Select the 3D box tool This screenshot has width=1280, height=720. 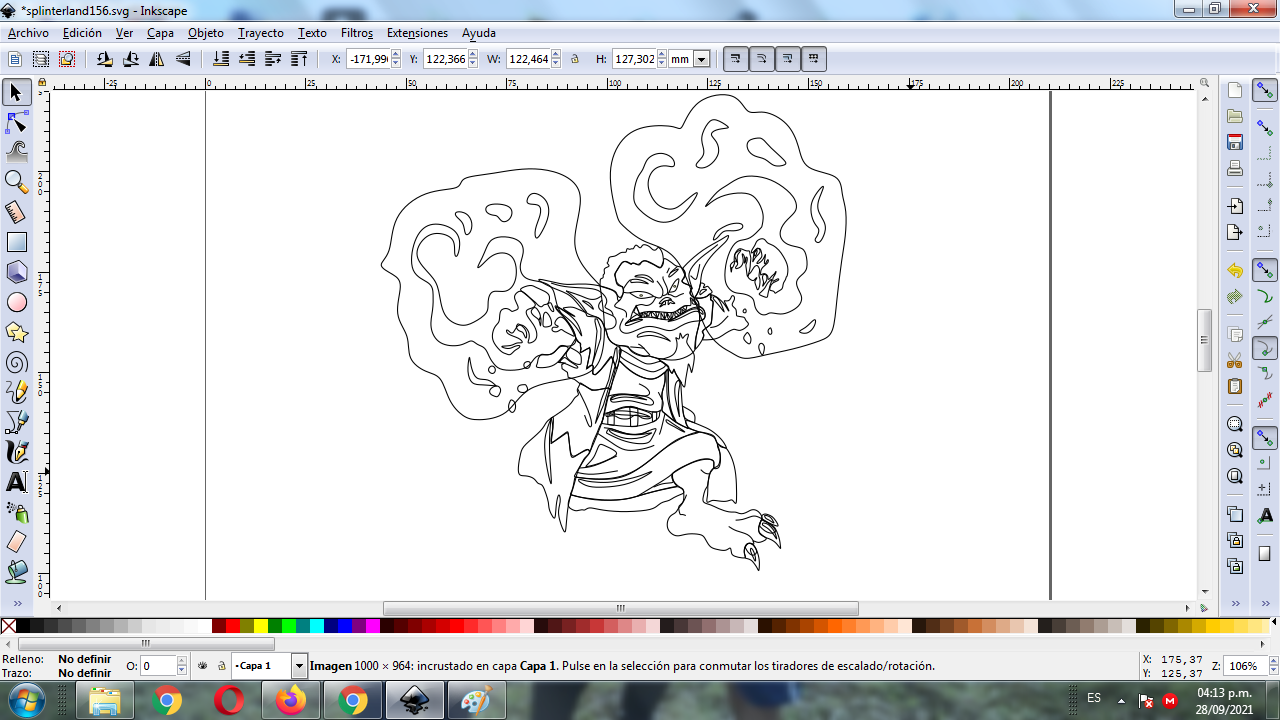coord(16,272)
